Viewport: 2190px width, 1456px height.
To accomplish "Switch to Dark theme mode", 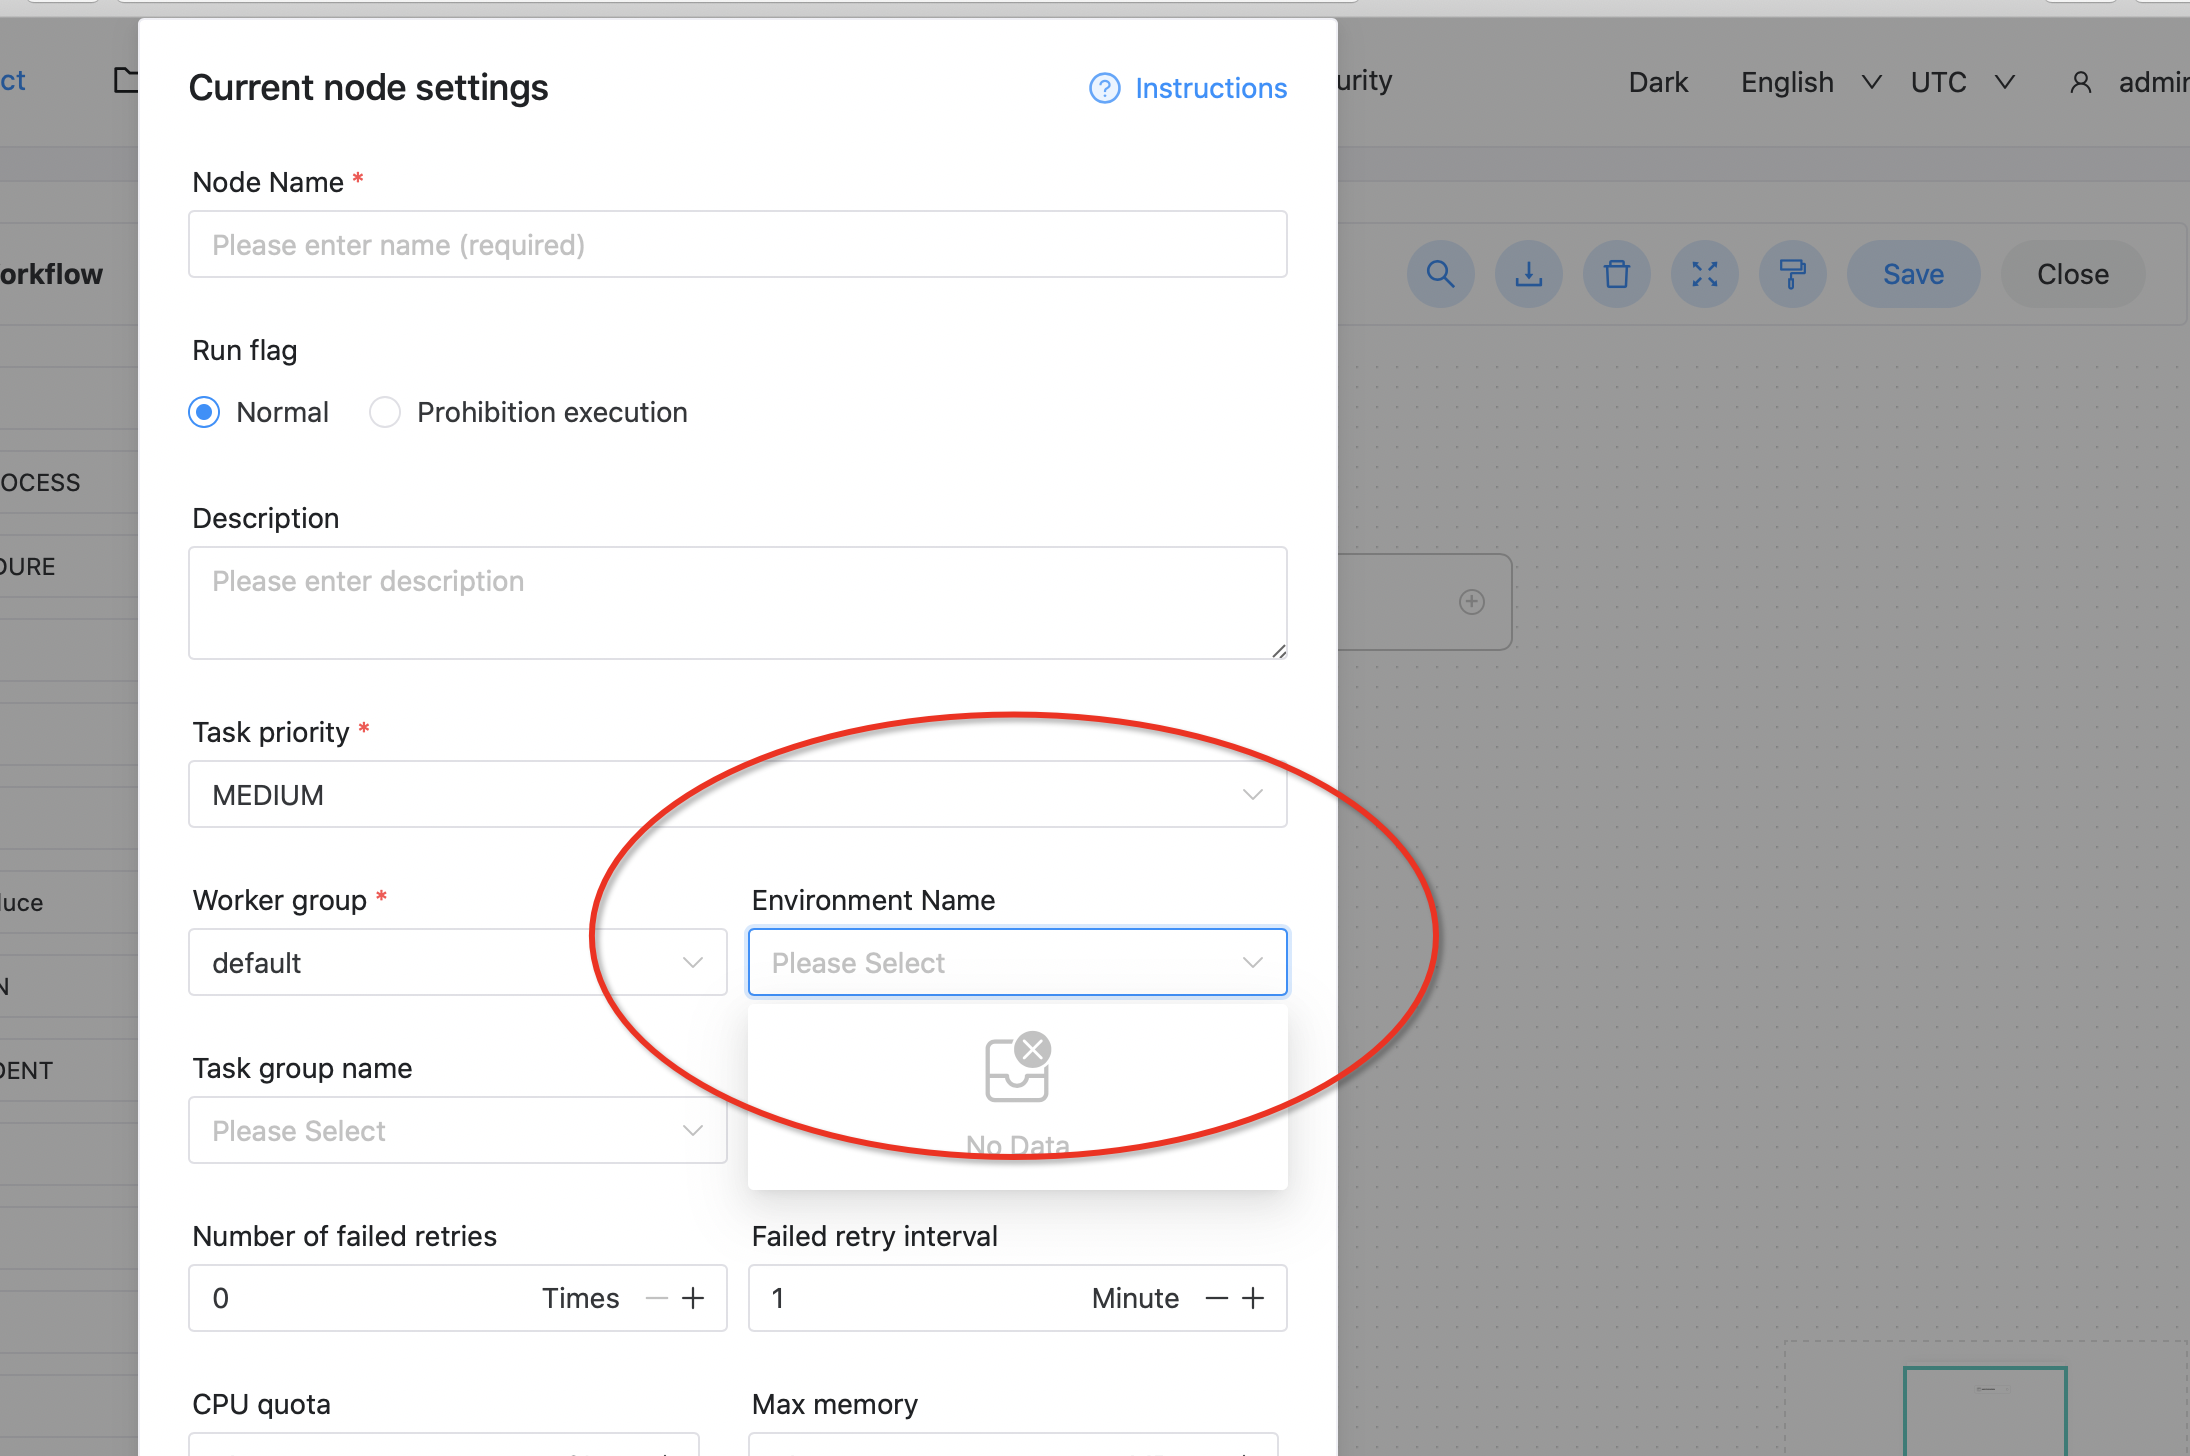I will click(x=1657, y=82).
